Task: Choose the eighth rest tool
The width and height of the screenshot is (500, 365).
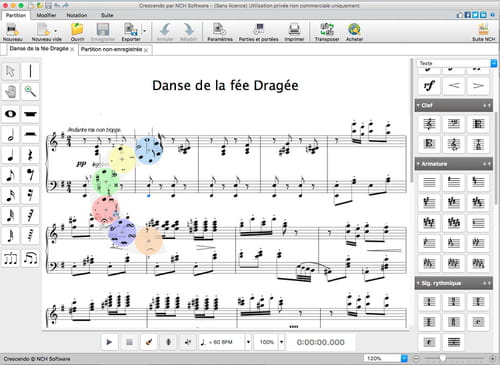Action: (x=30, y=175)
